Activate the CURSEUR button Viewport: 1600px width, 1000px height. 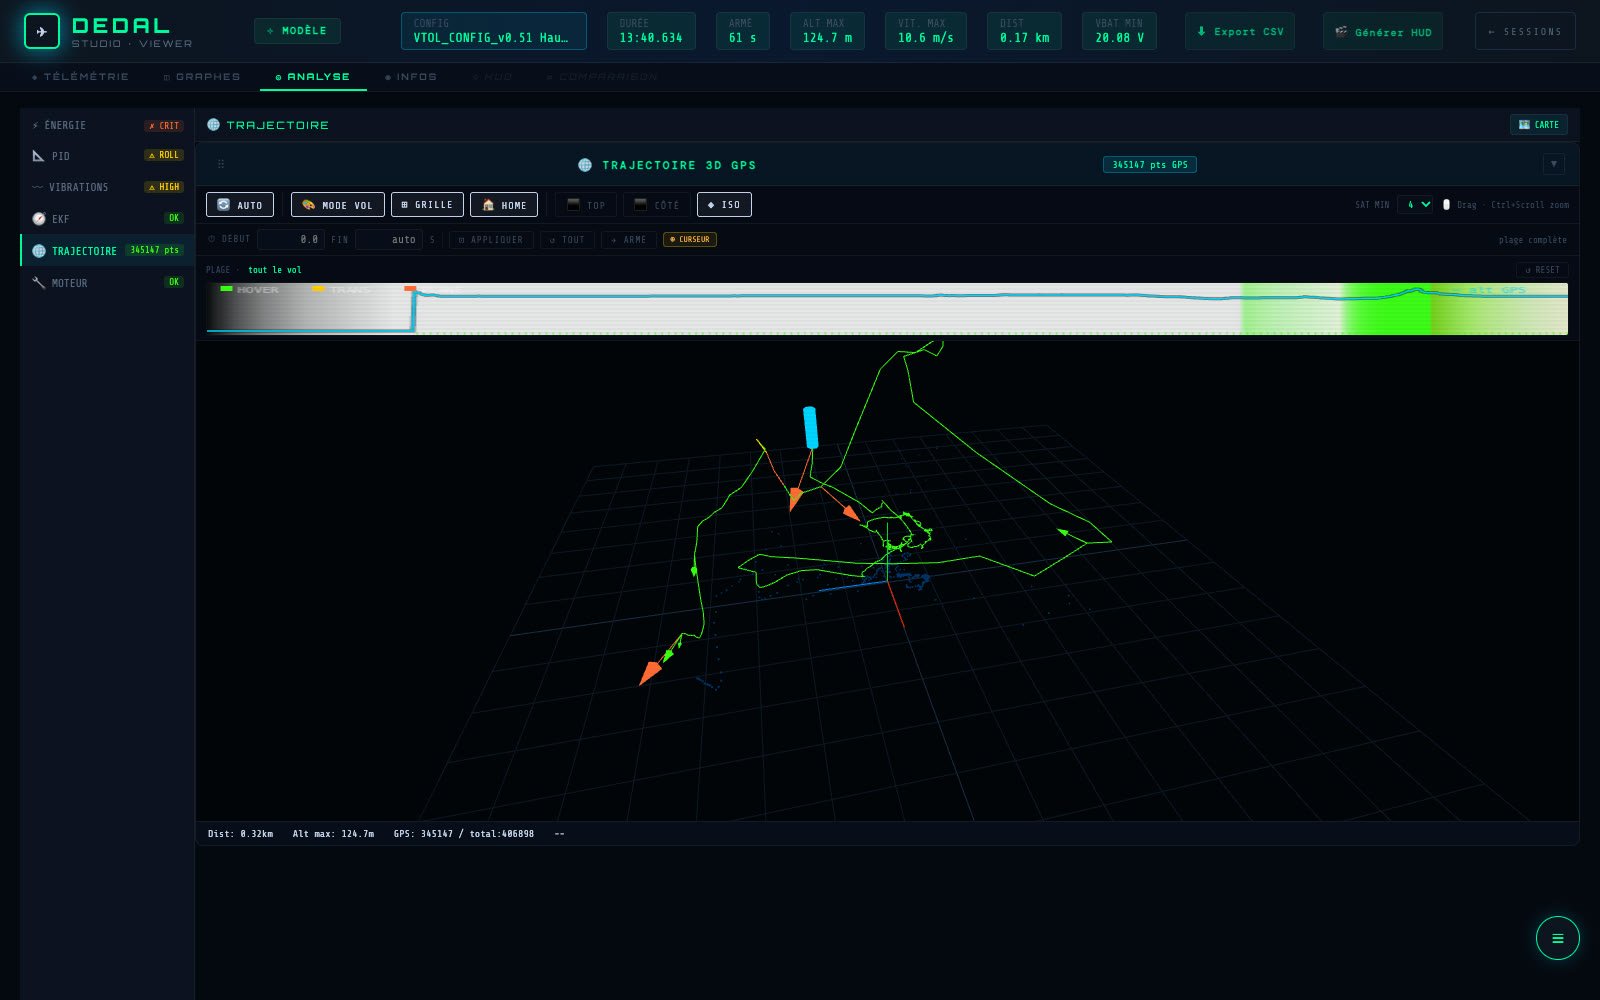(x=690, y=240)
